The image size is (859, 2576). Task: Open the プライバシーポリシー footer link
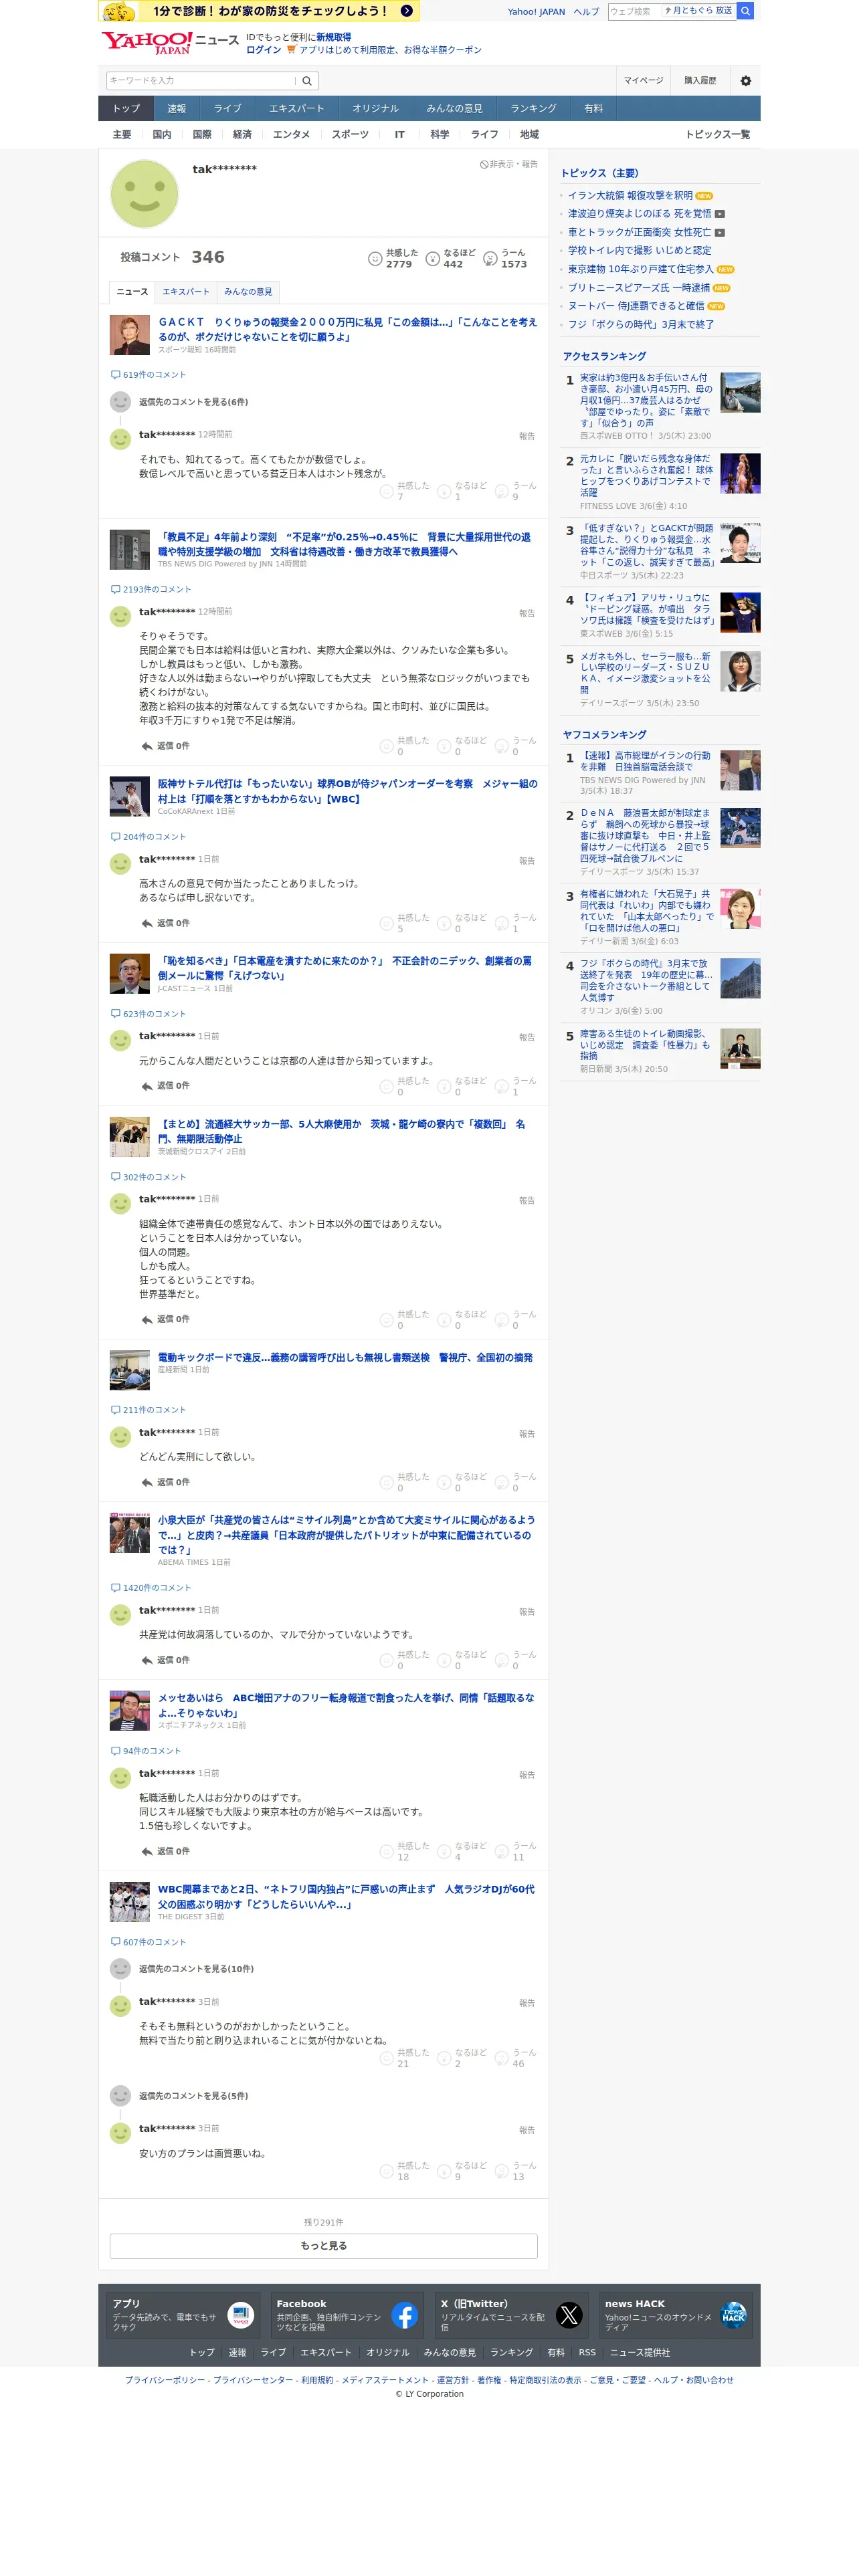coord(165,2380)
